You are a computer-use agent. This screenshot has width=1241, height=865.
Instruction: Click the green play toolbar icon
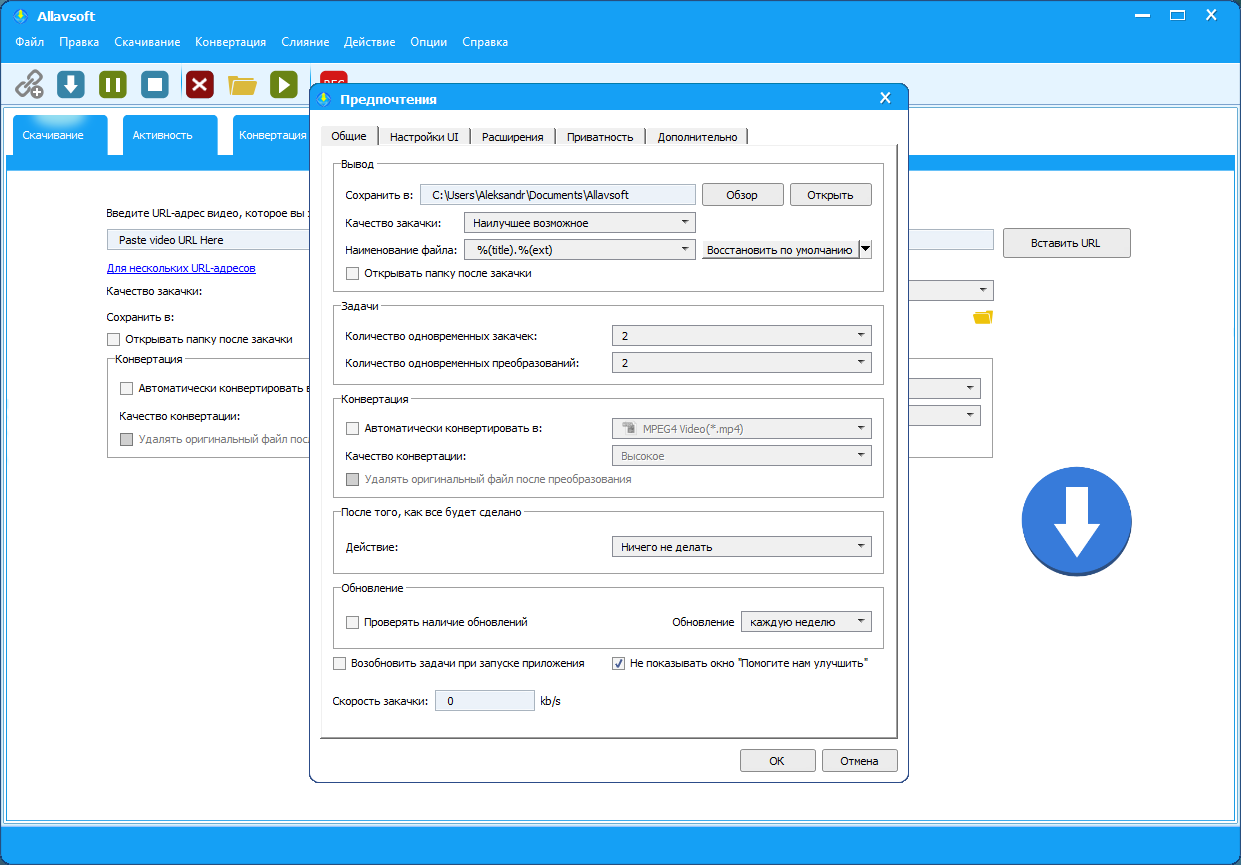pos(284,84)
